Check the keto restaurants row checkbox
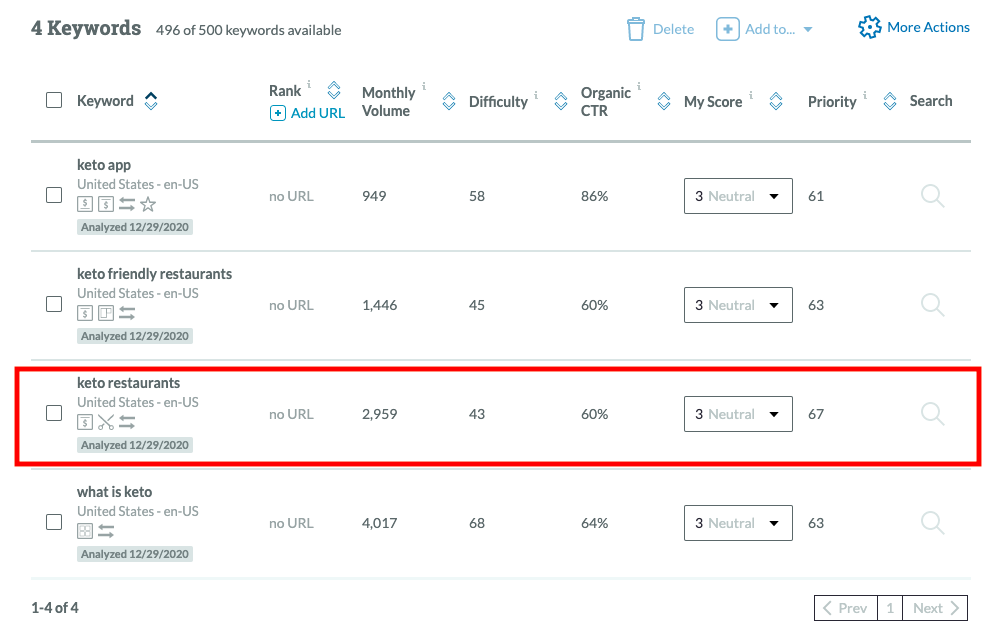The width and height of the screenshot is (1007, 638). 54,412
